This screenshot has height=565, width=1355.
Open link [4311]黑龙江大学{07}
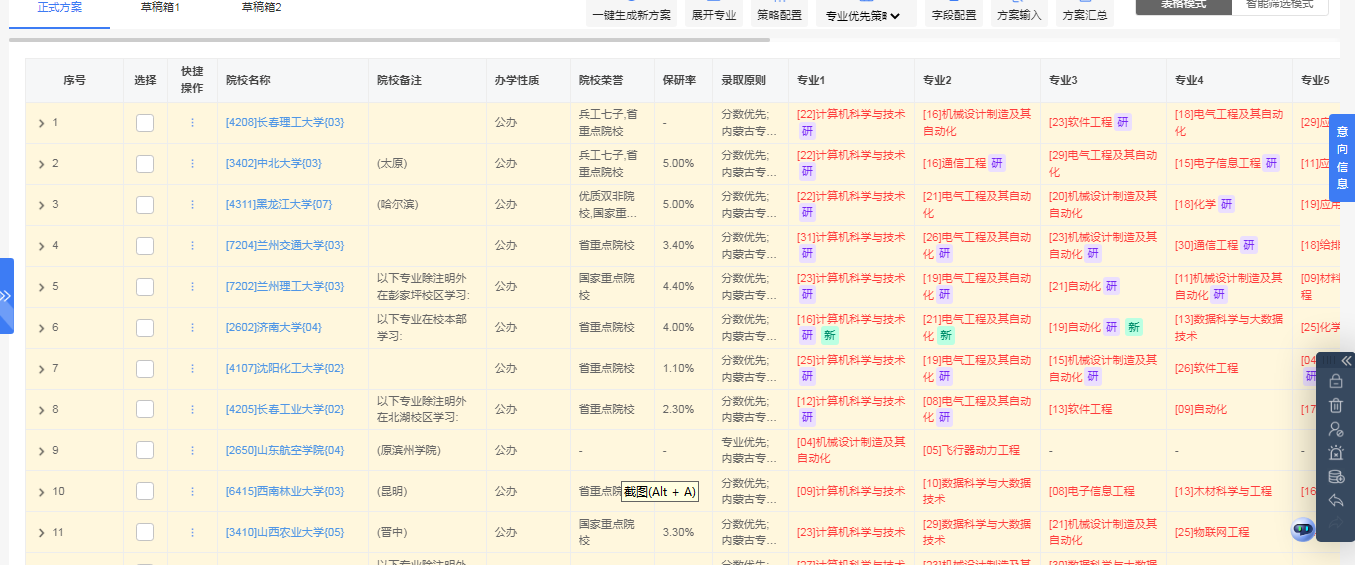coord(279,205)
